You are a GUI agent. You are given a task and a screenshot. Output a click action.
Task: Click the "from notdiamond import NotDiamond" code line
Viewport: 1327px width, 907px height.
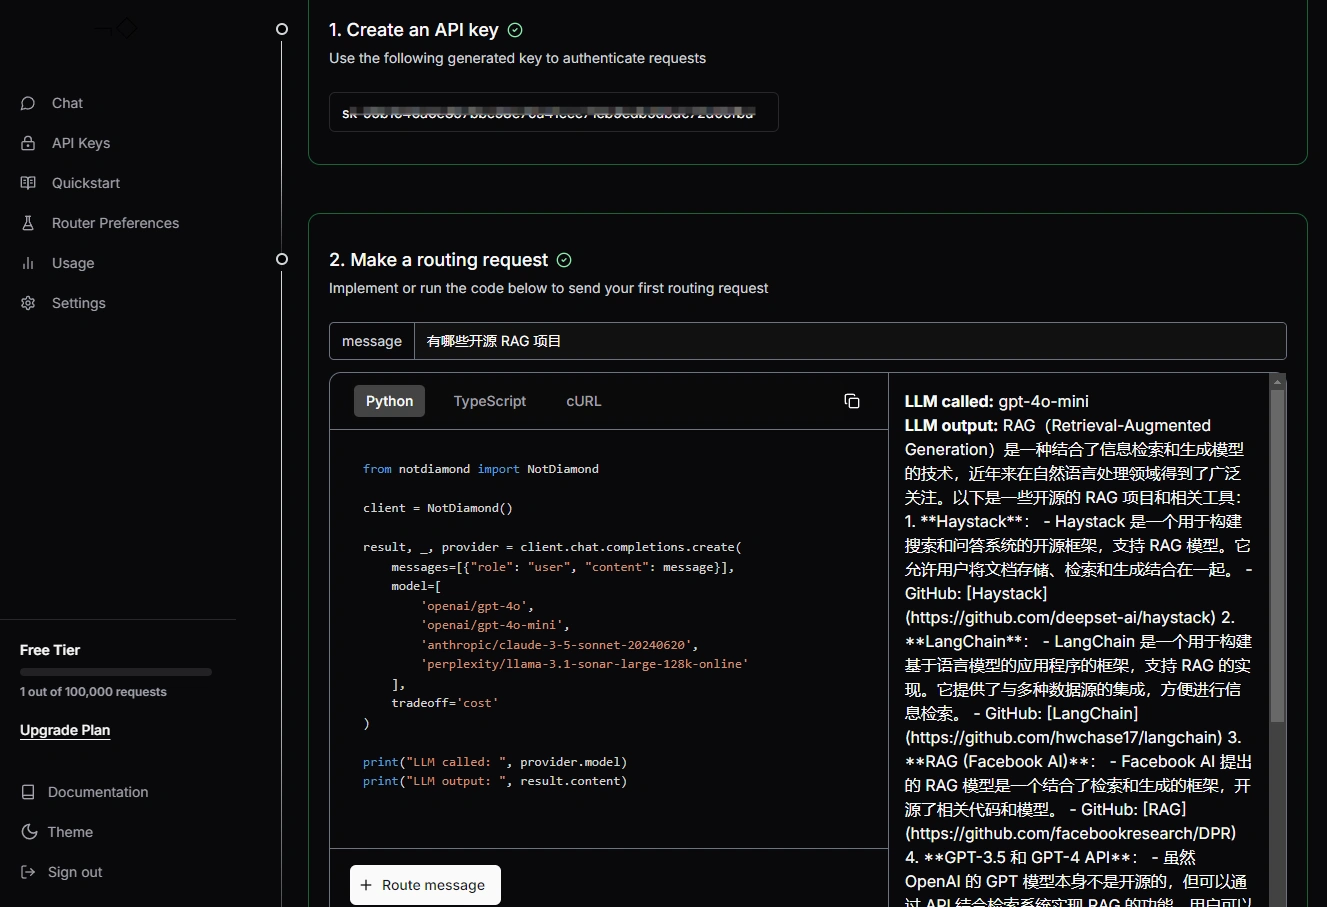(x=481, y=469)
